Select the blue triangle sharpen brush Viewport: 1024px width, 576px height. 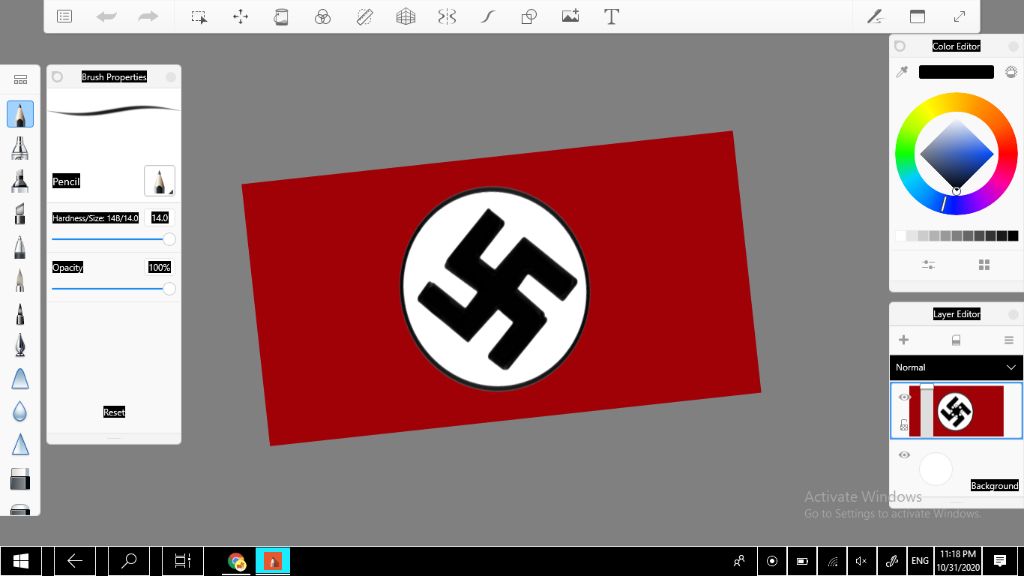[x=20, y=445]
